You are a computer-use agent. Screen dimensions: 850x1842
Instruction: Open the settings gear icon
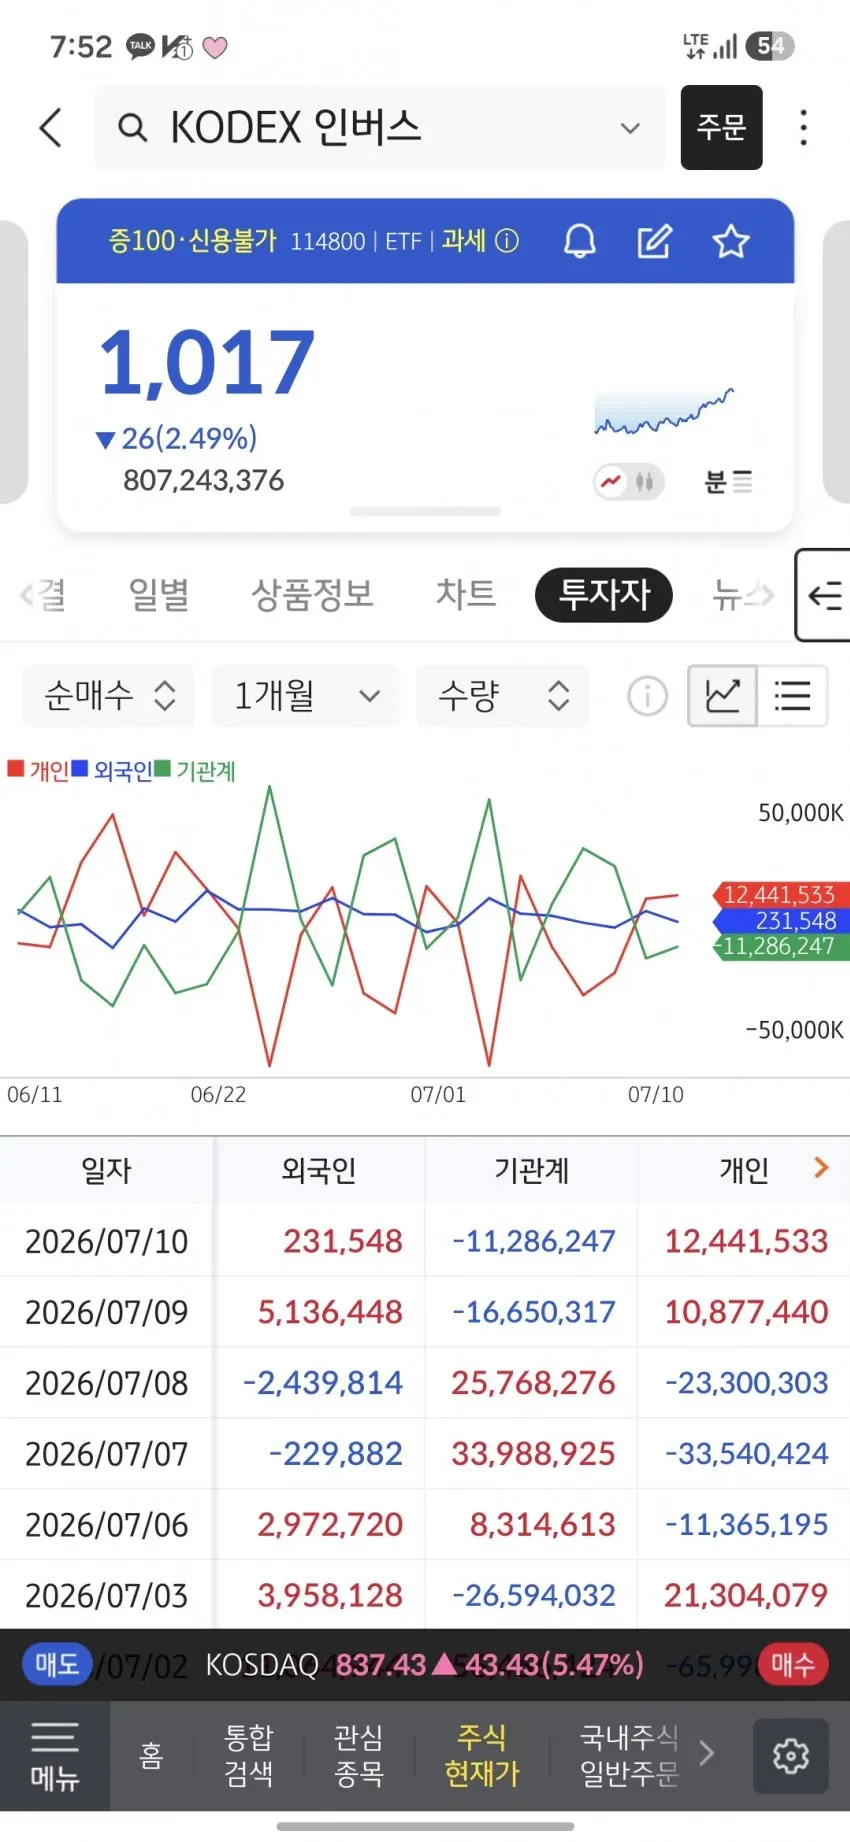coord(791,1756)
